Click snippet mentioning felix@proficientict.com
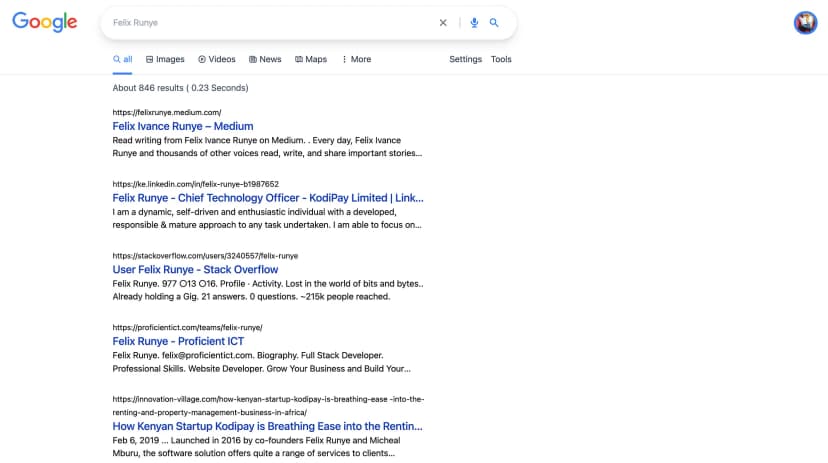 tap(261, 362)
